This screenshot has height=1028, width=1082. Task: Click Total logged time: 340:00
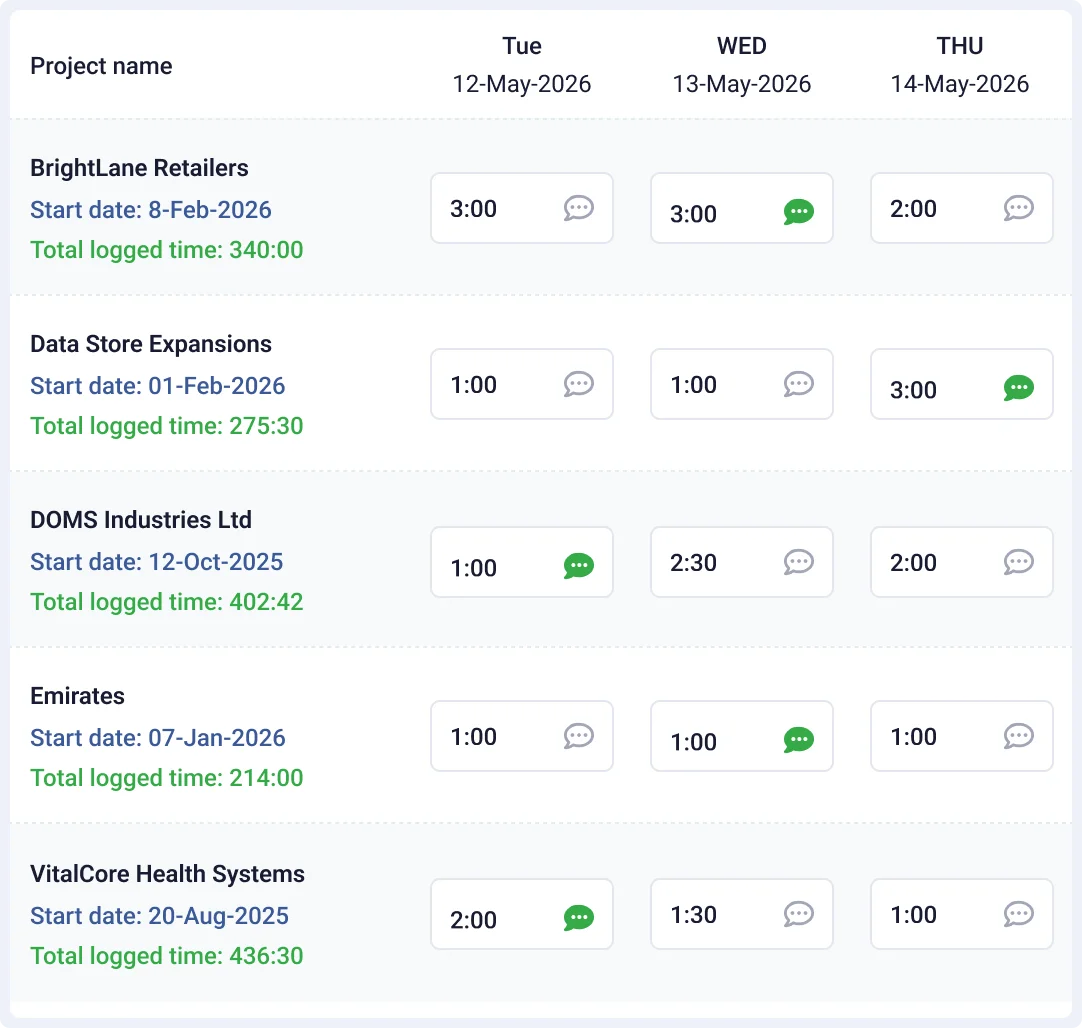(167, 250)
